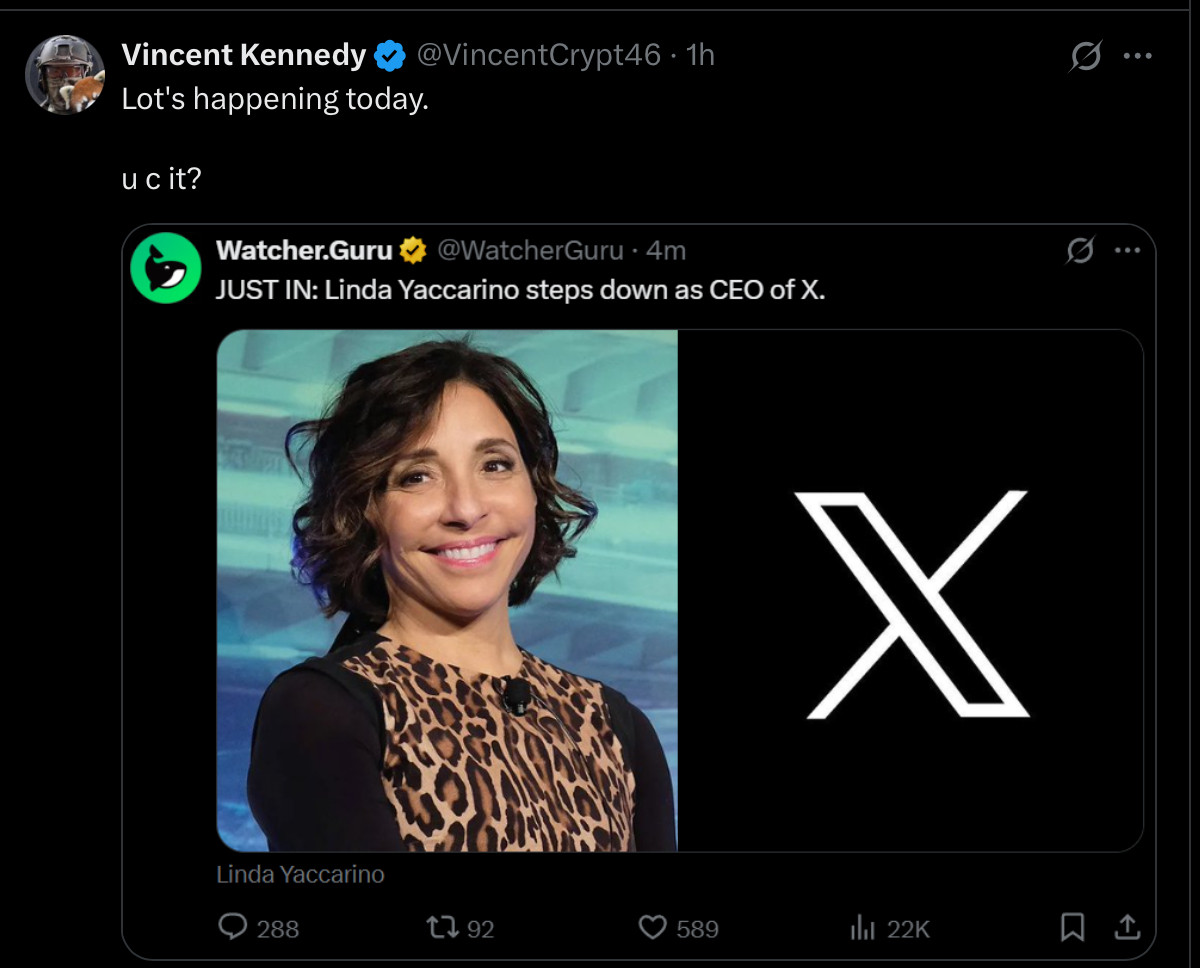
Task: Click the Watcher.Guru profile avatar
Action: 166,267
